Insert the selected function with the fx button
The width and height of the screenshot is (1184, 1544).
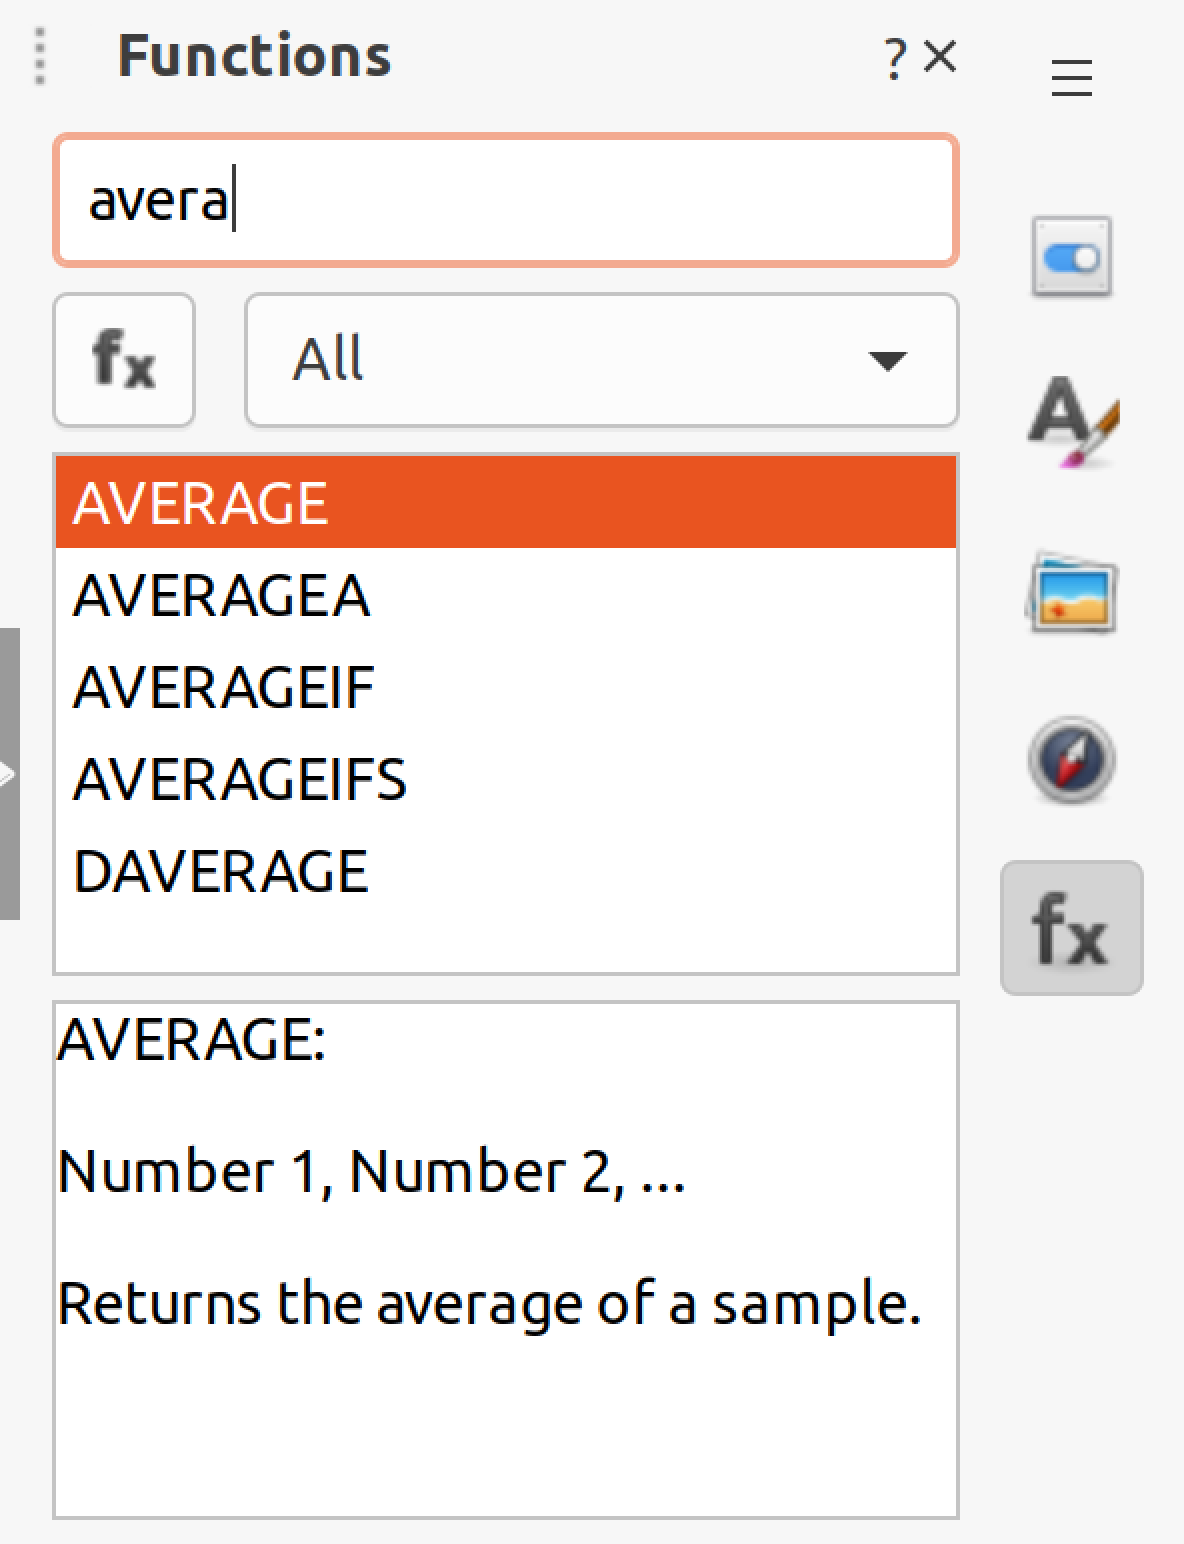(124, 360)
